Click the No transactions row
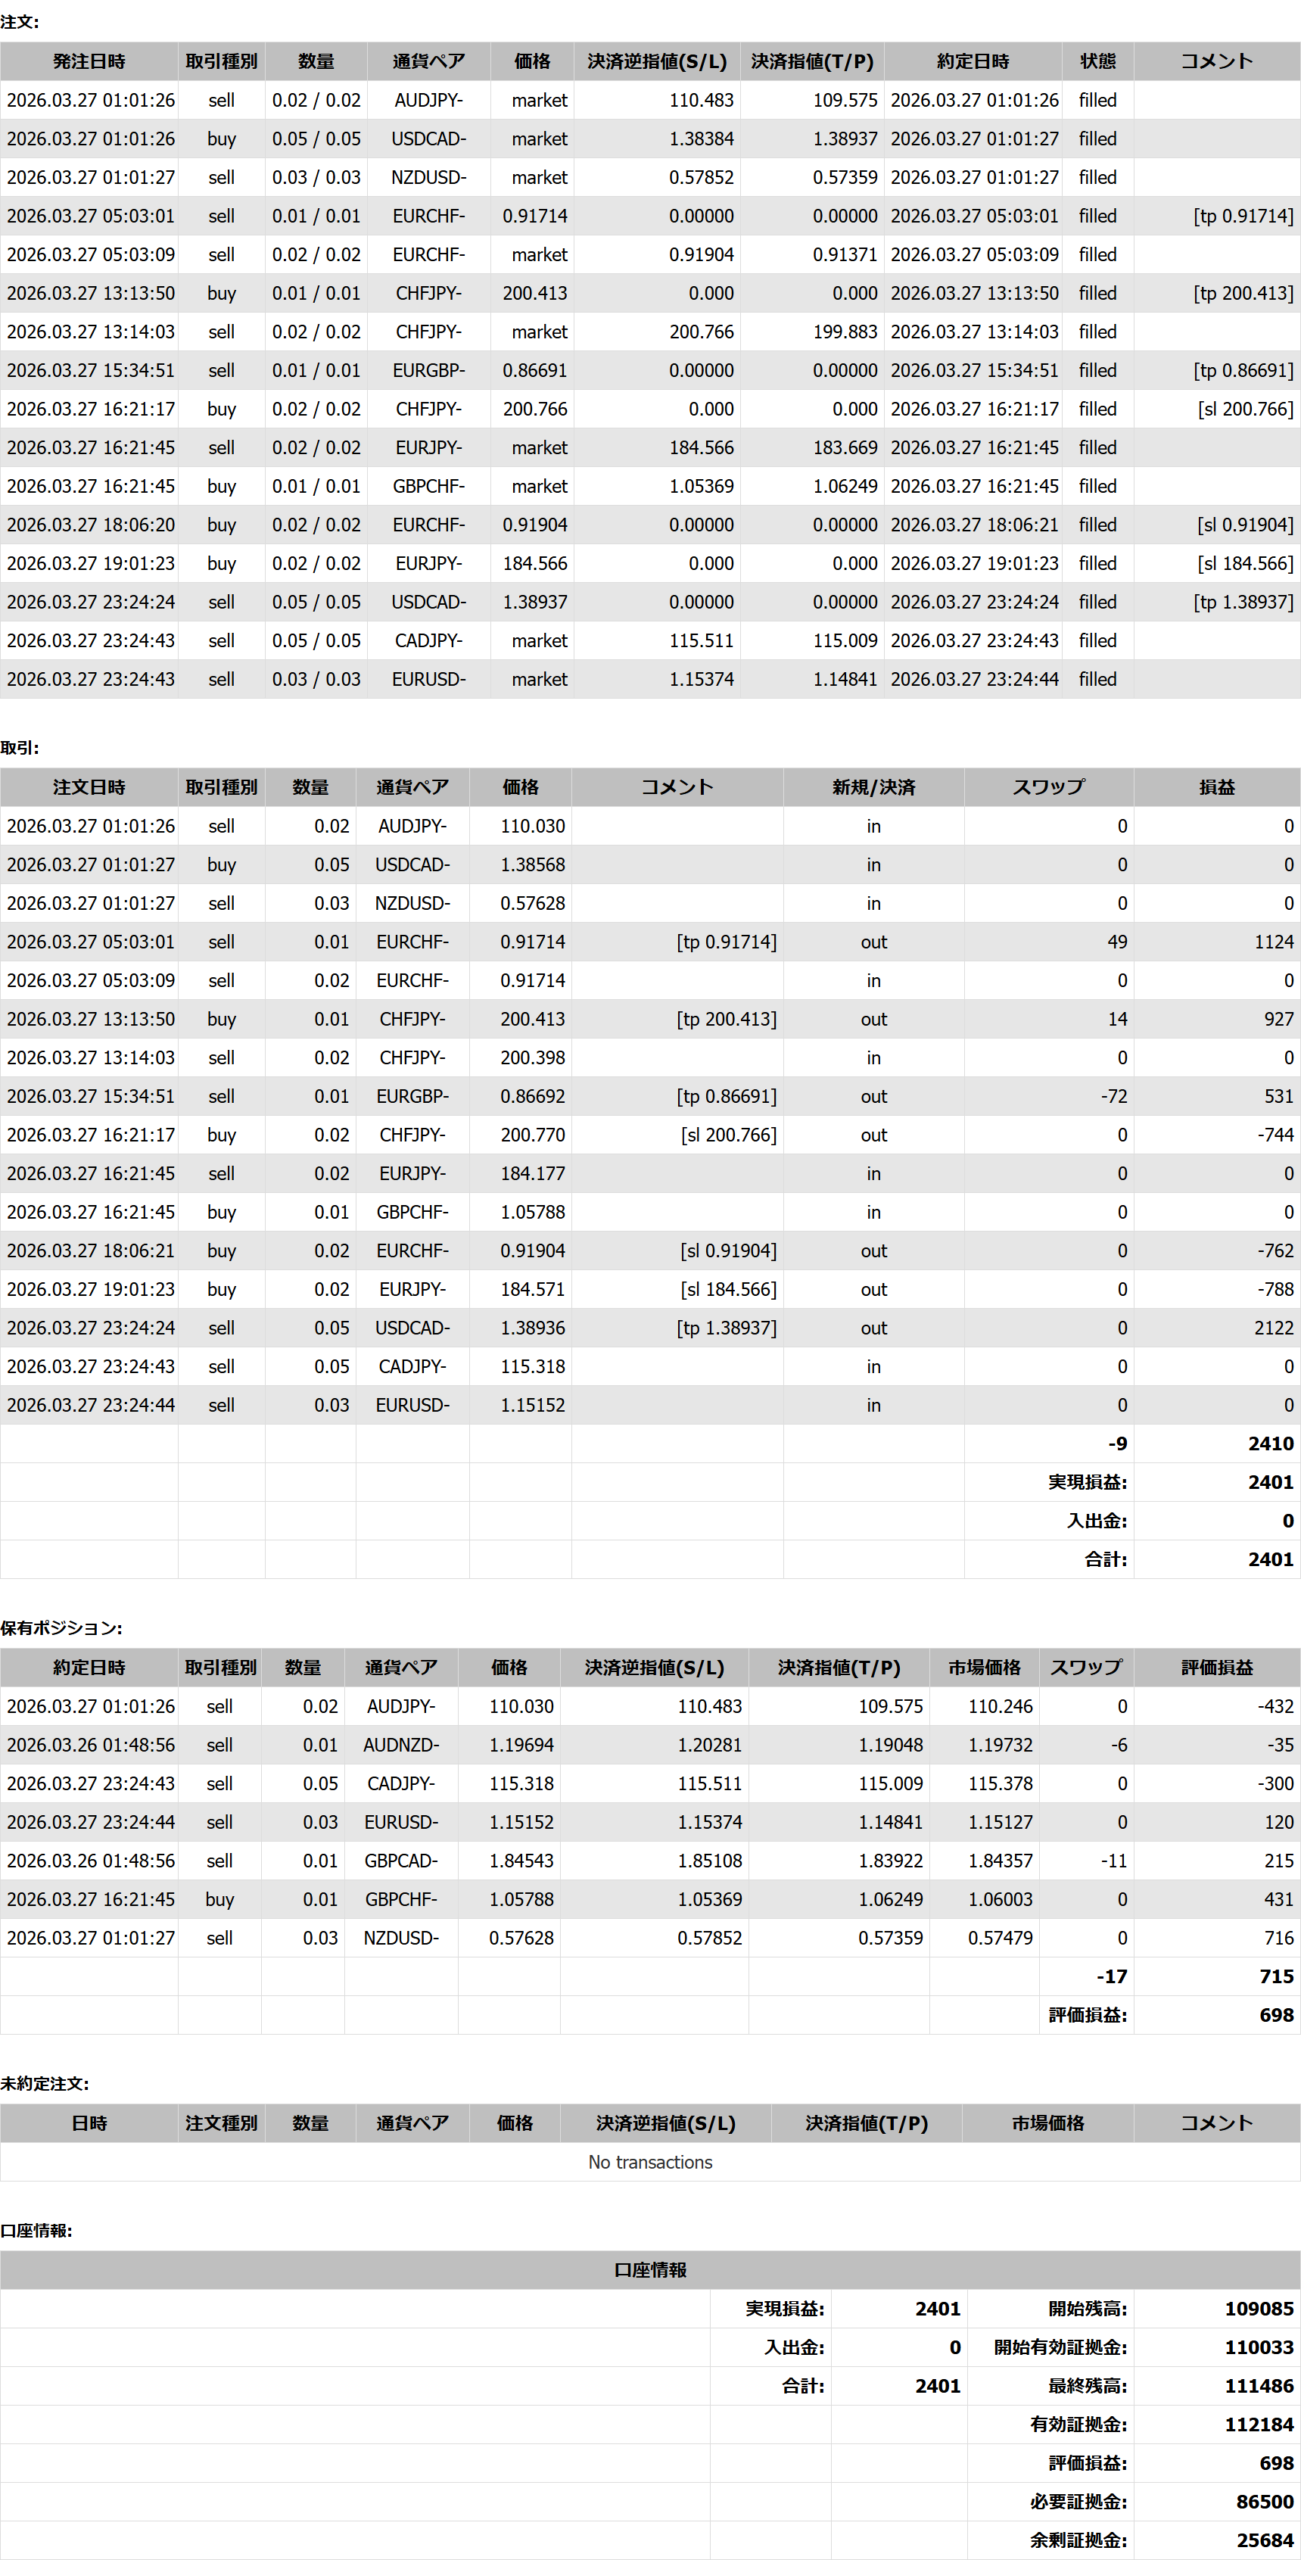This screenshot has height=2560, width=1301. click(x=650, y=2162)
